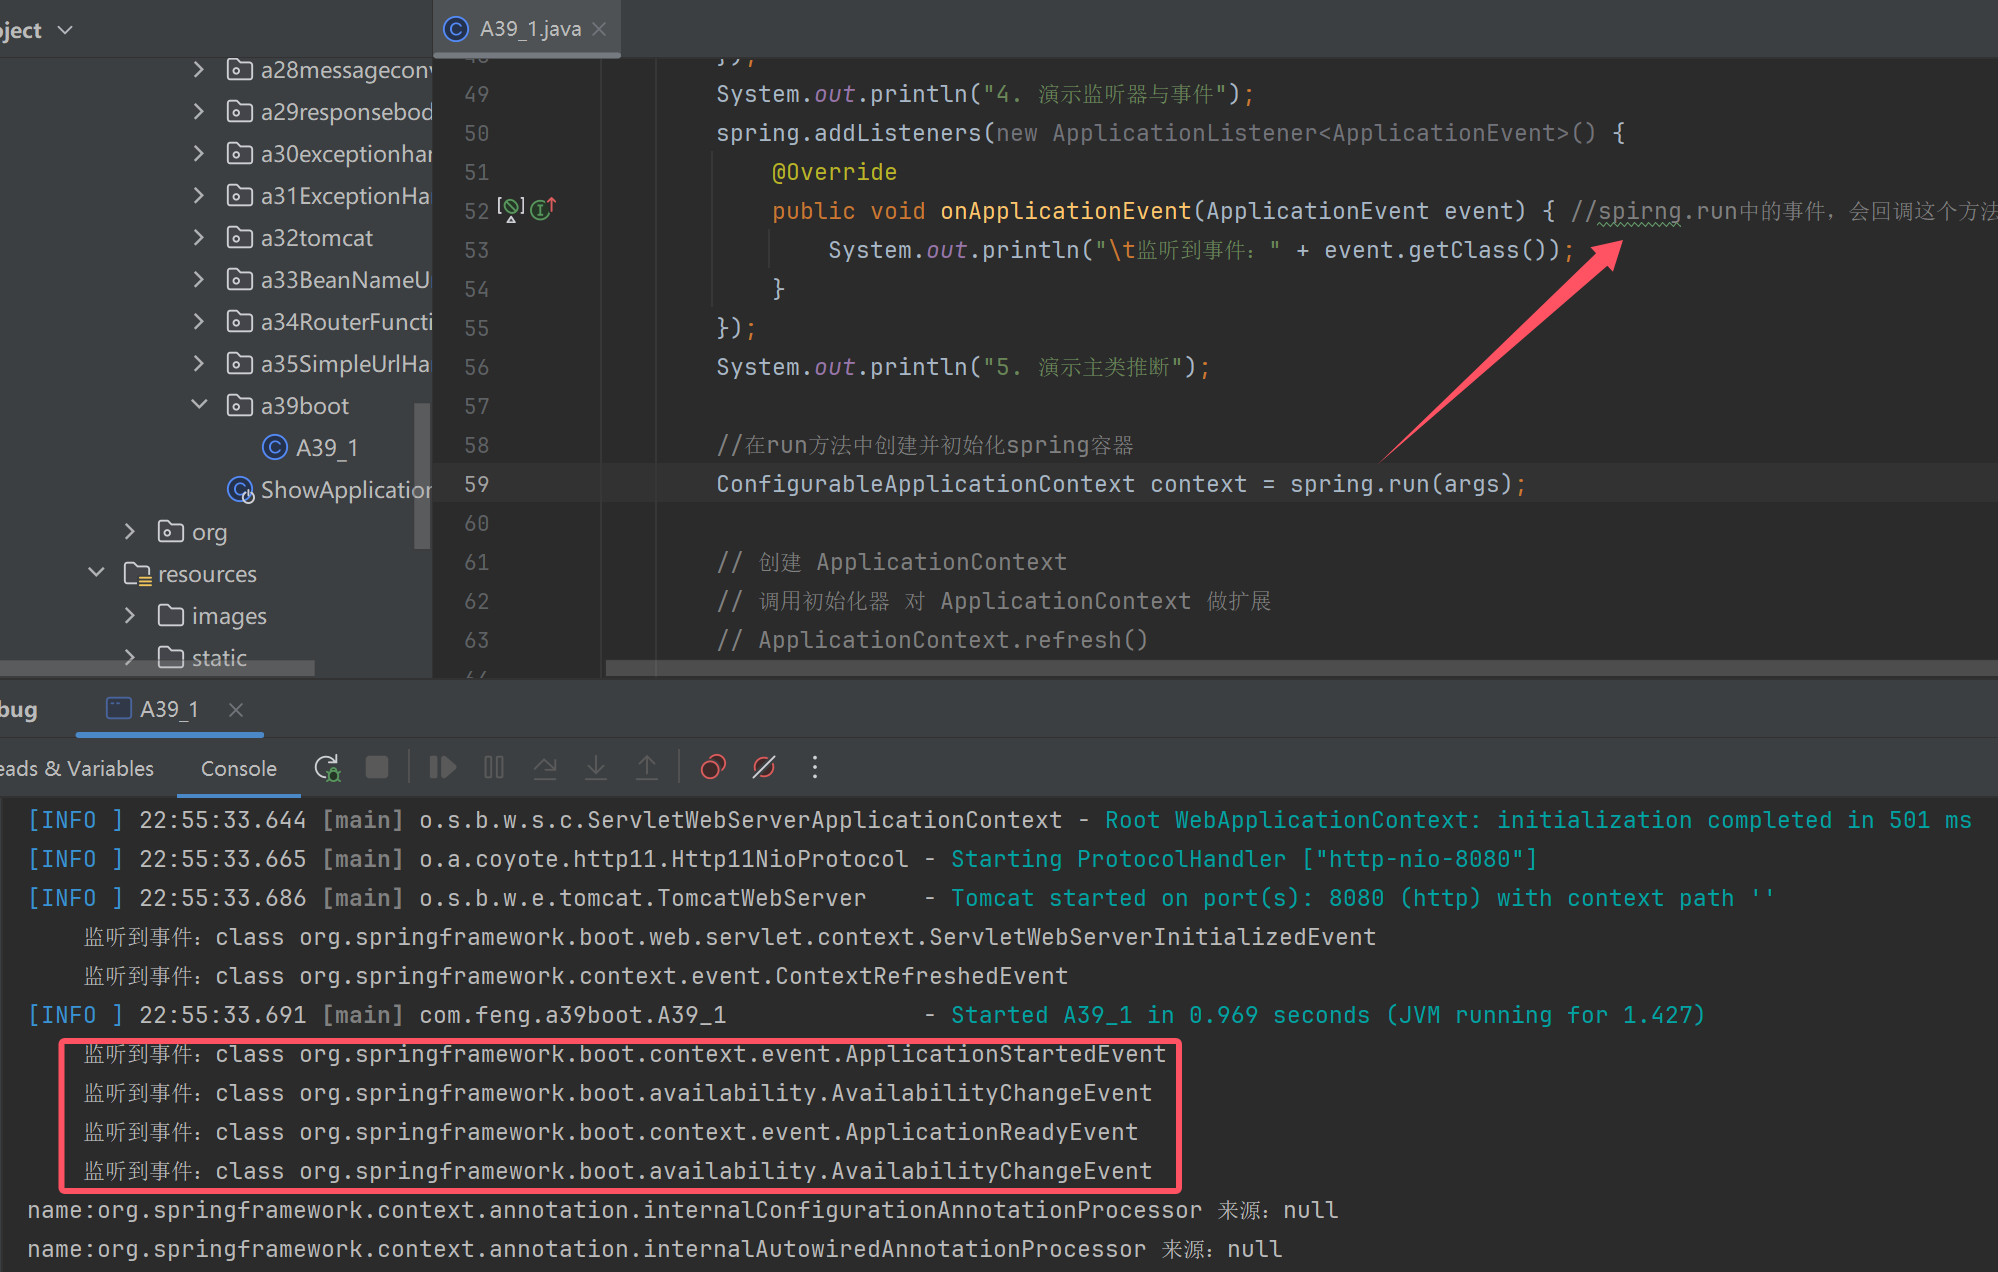Image resolution: width=1998 pixels, height=1272 pixels.
Task: Open more debugger options menu
Action: (815, 767)
